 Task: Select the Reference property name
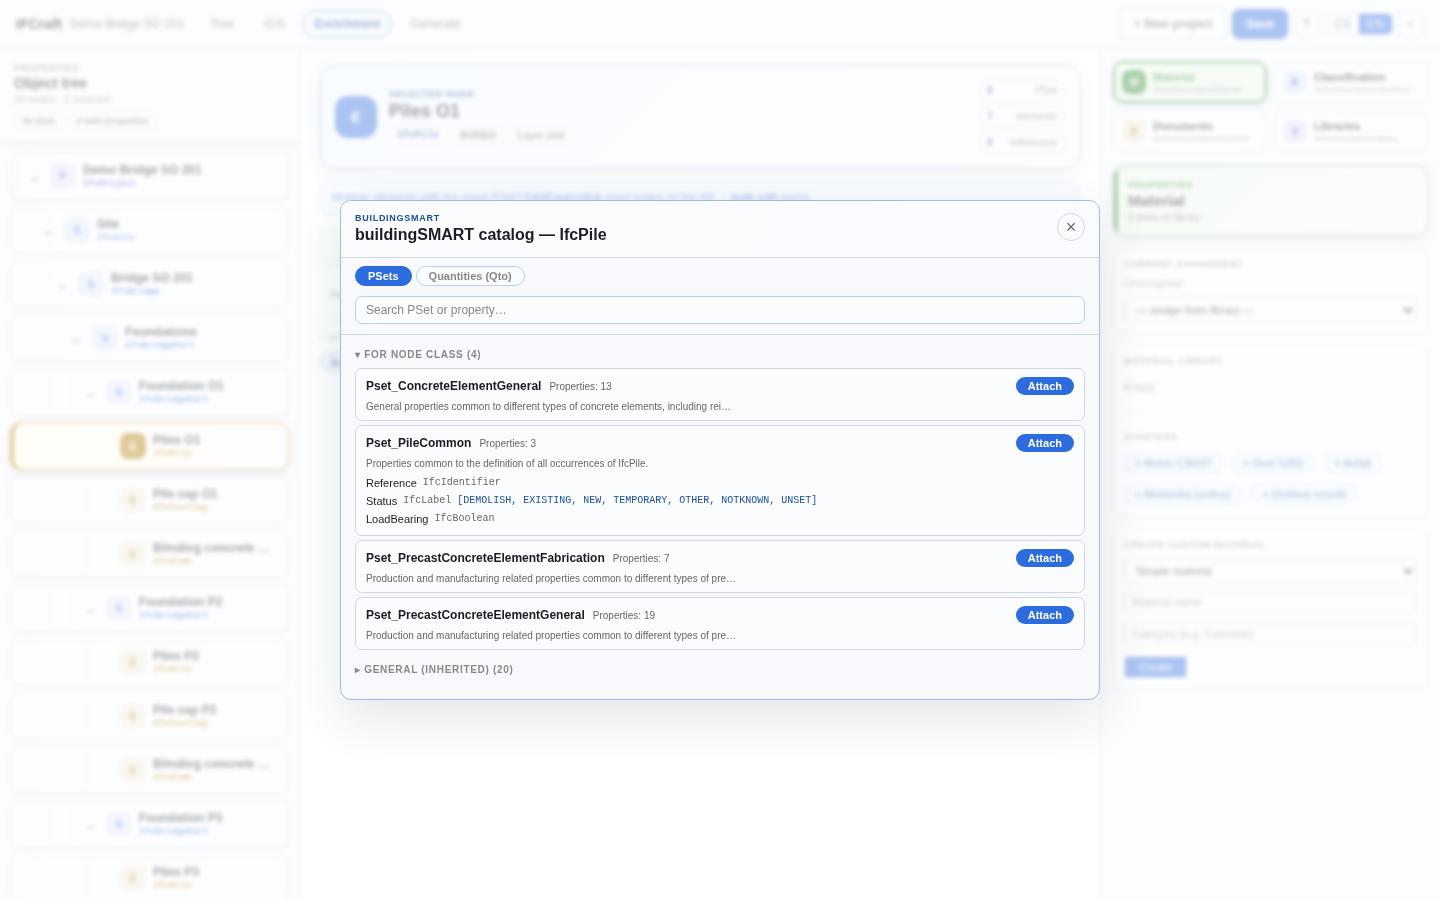[x=391, y=483]
